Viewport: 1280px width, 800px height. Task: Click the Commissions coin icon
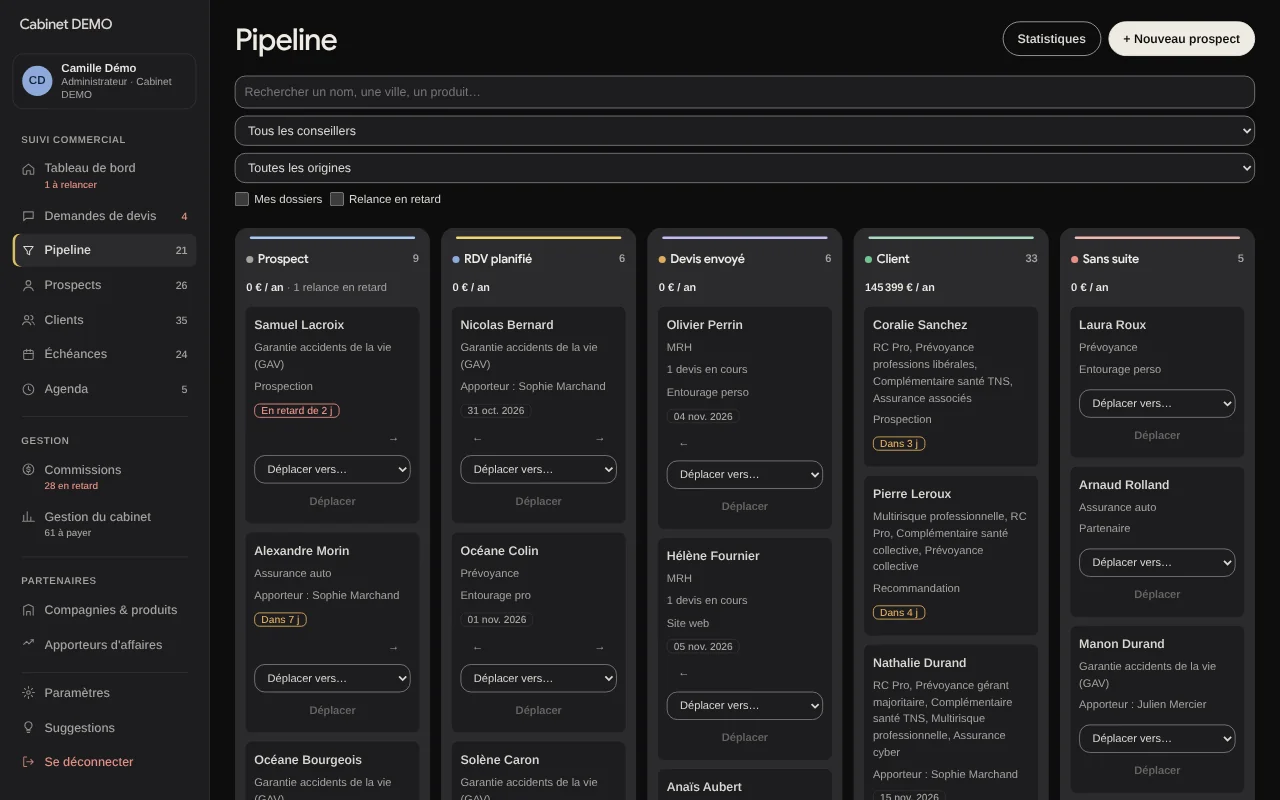(x=28, y=470)
